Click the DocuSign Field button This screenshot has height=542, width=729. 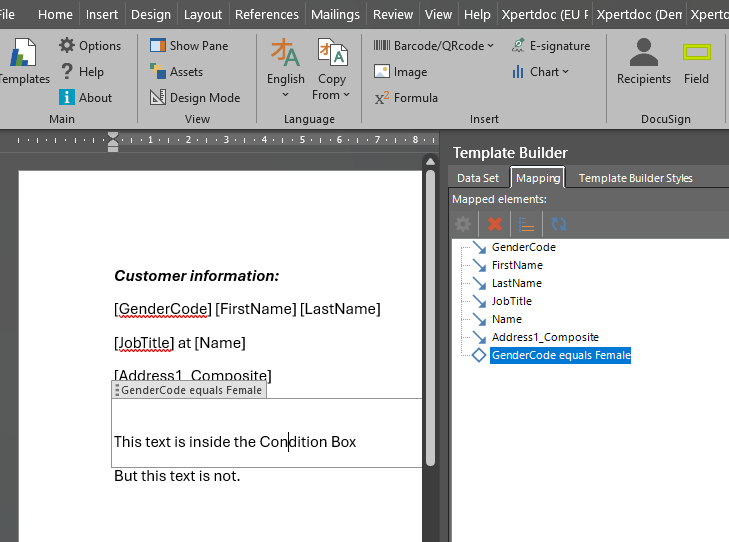pyautogui.click(x=696, y=63)
